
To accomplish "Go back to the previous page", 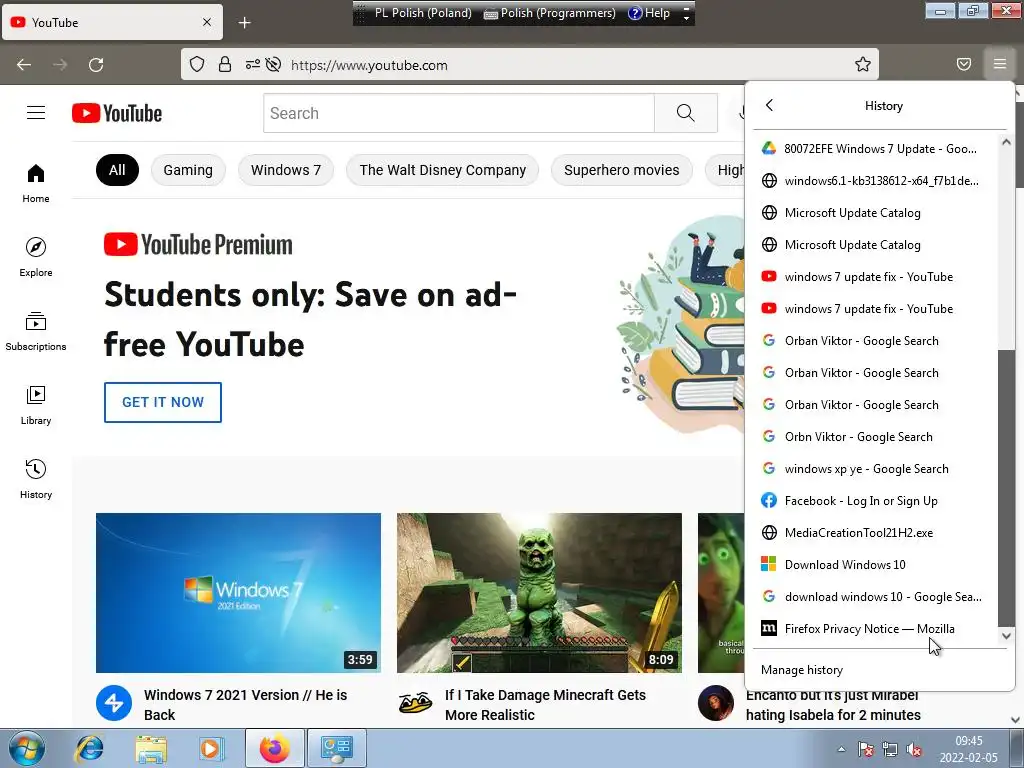I will [x=24, y=65].
